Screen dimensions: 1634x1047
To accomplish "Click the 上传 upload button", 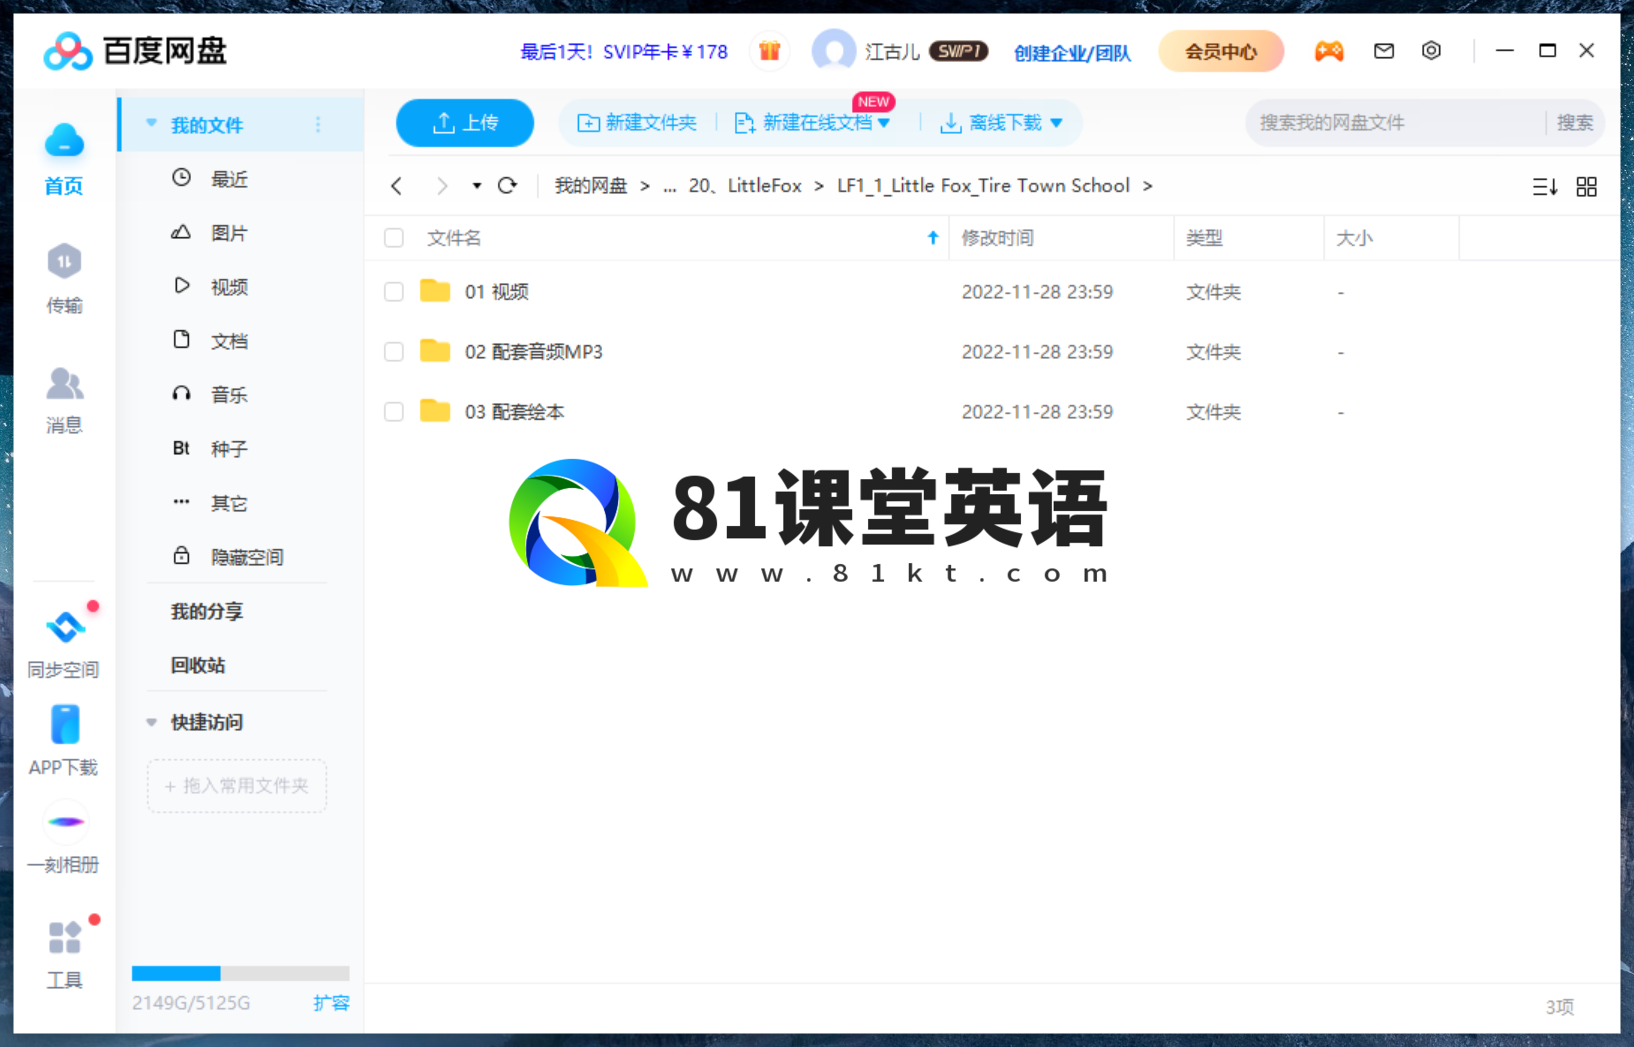I will [465, 123].
